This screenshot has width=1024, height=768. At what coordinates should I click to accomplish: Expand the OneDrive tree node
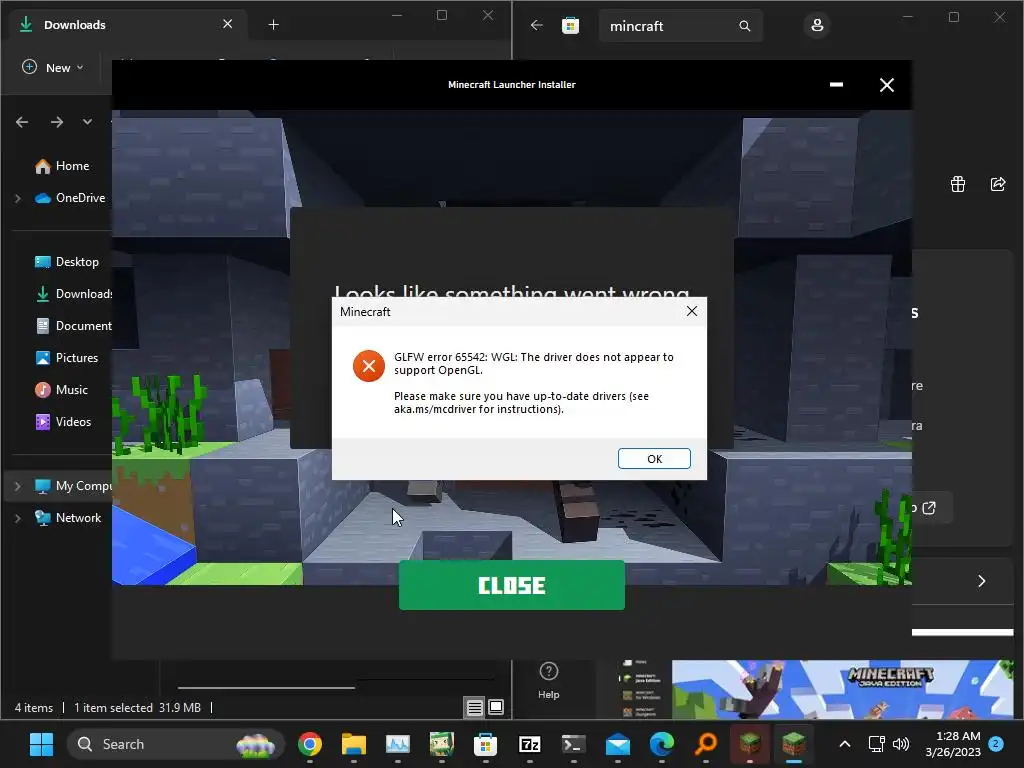pos(18,198)
